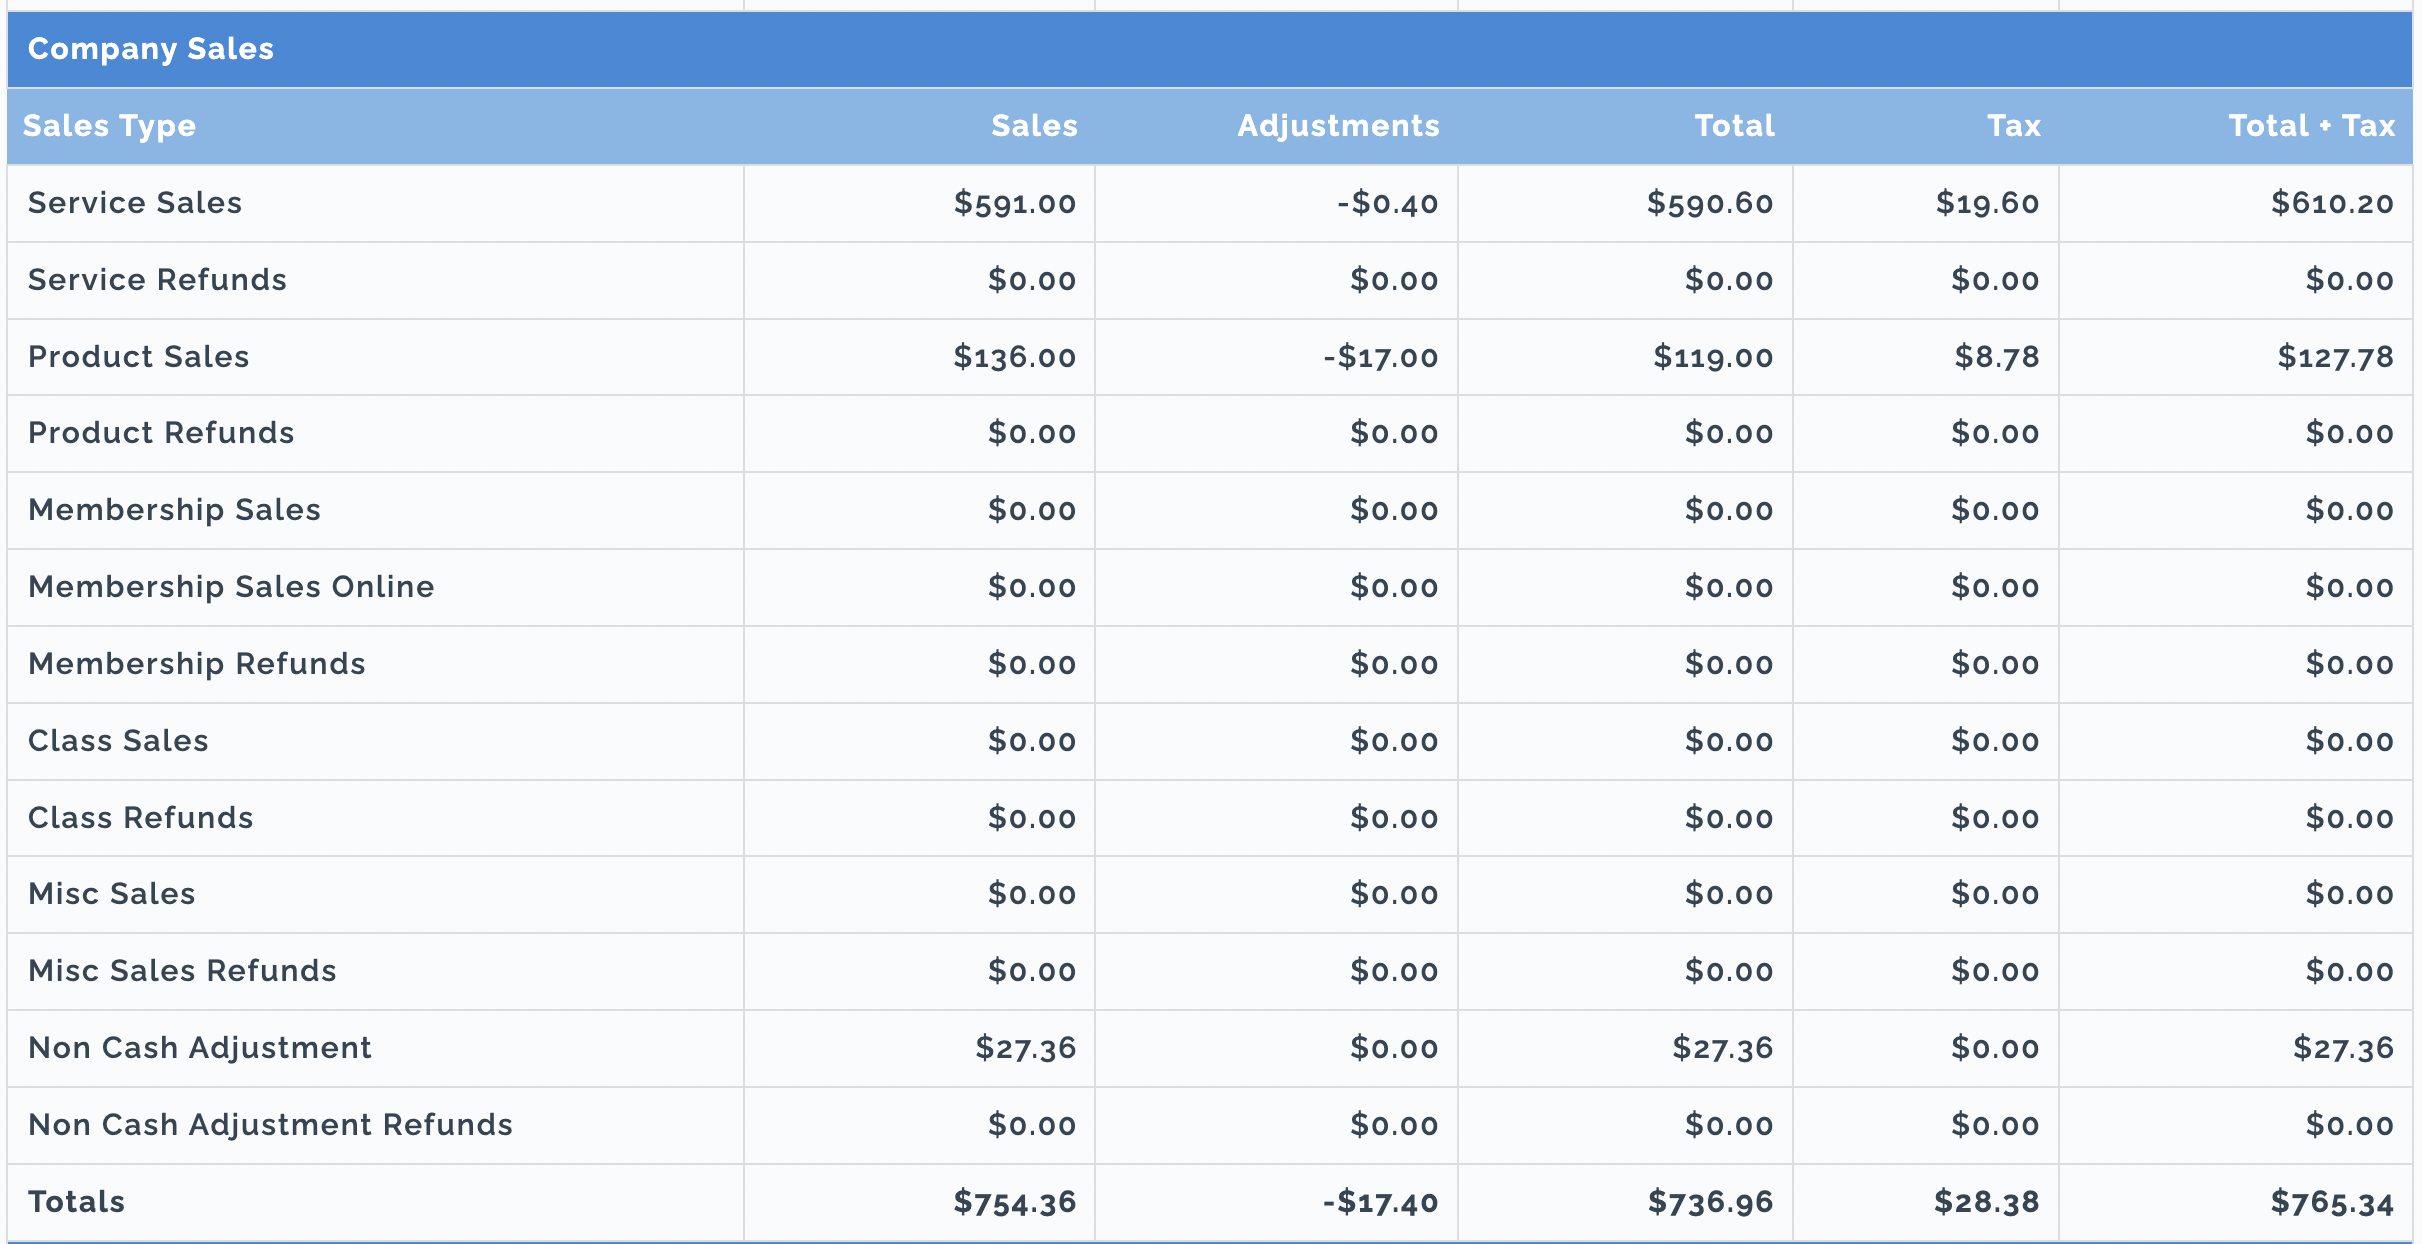Click the Company Sales table title
This screenshot has width=2422, height=1244.
point(151,49)
